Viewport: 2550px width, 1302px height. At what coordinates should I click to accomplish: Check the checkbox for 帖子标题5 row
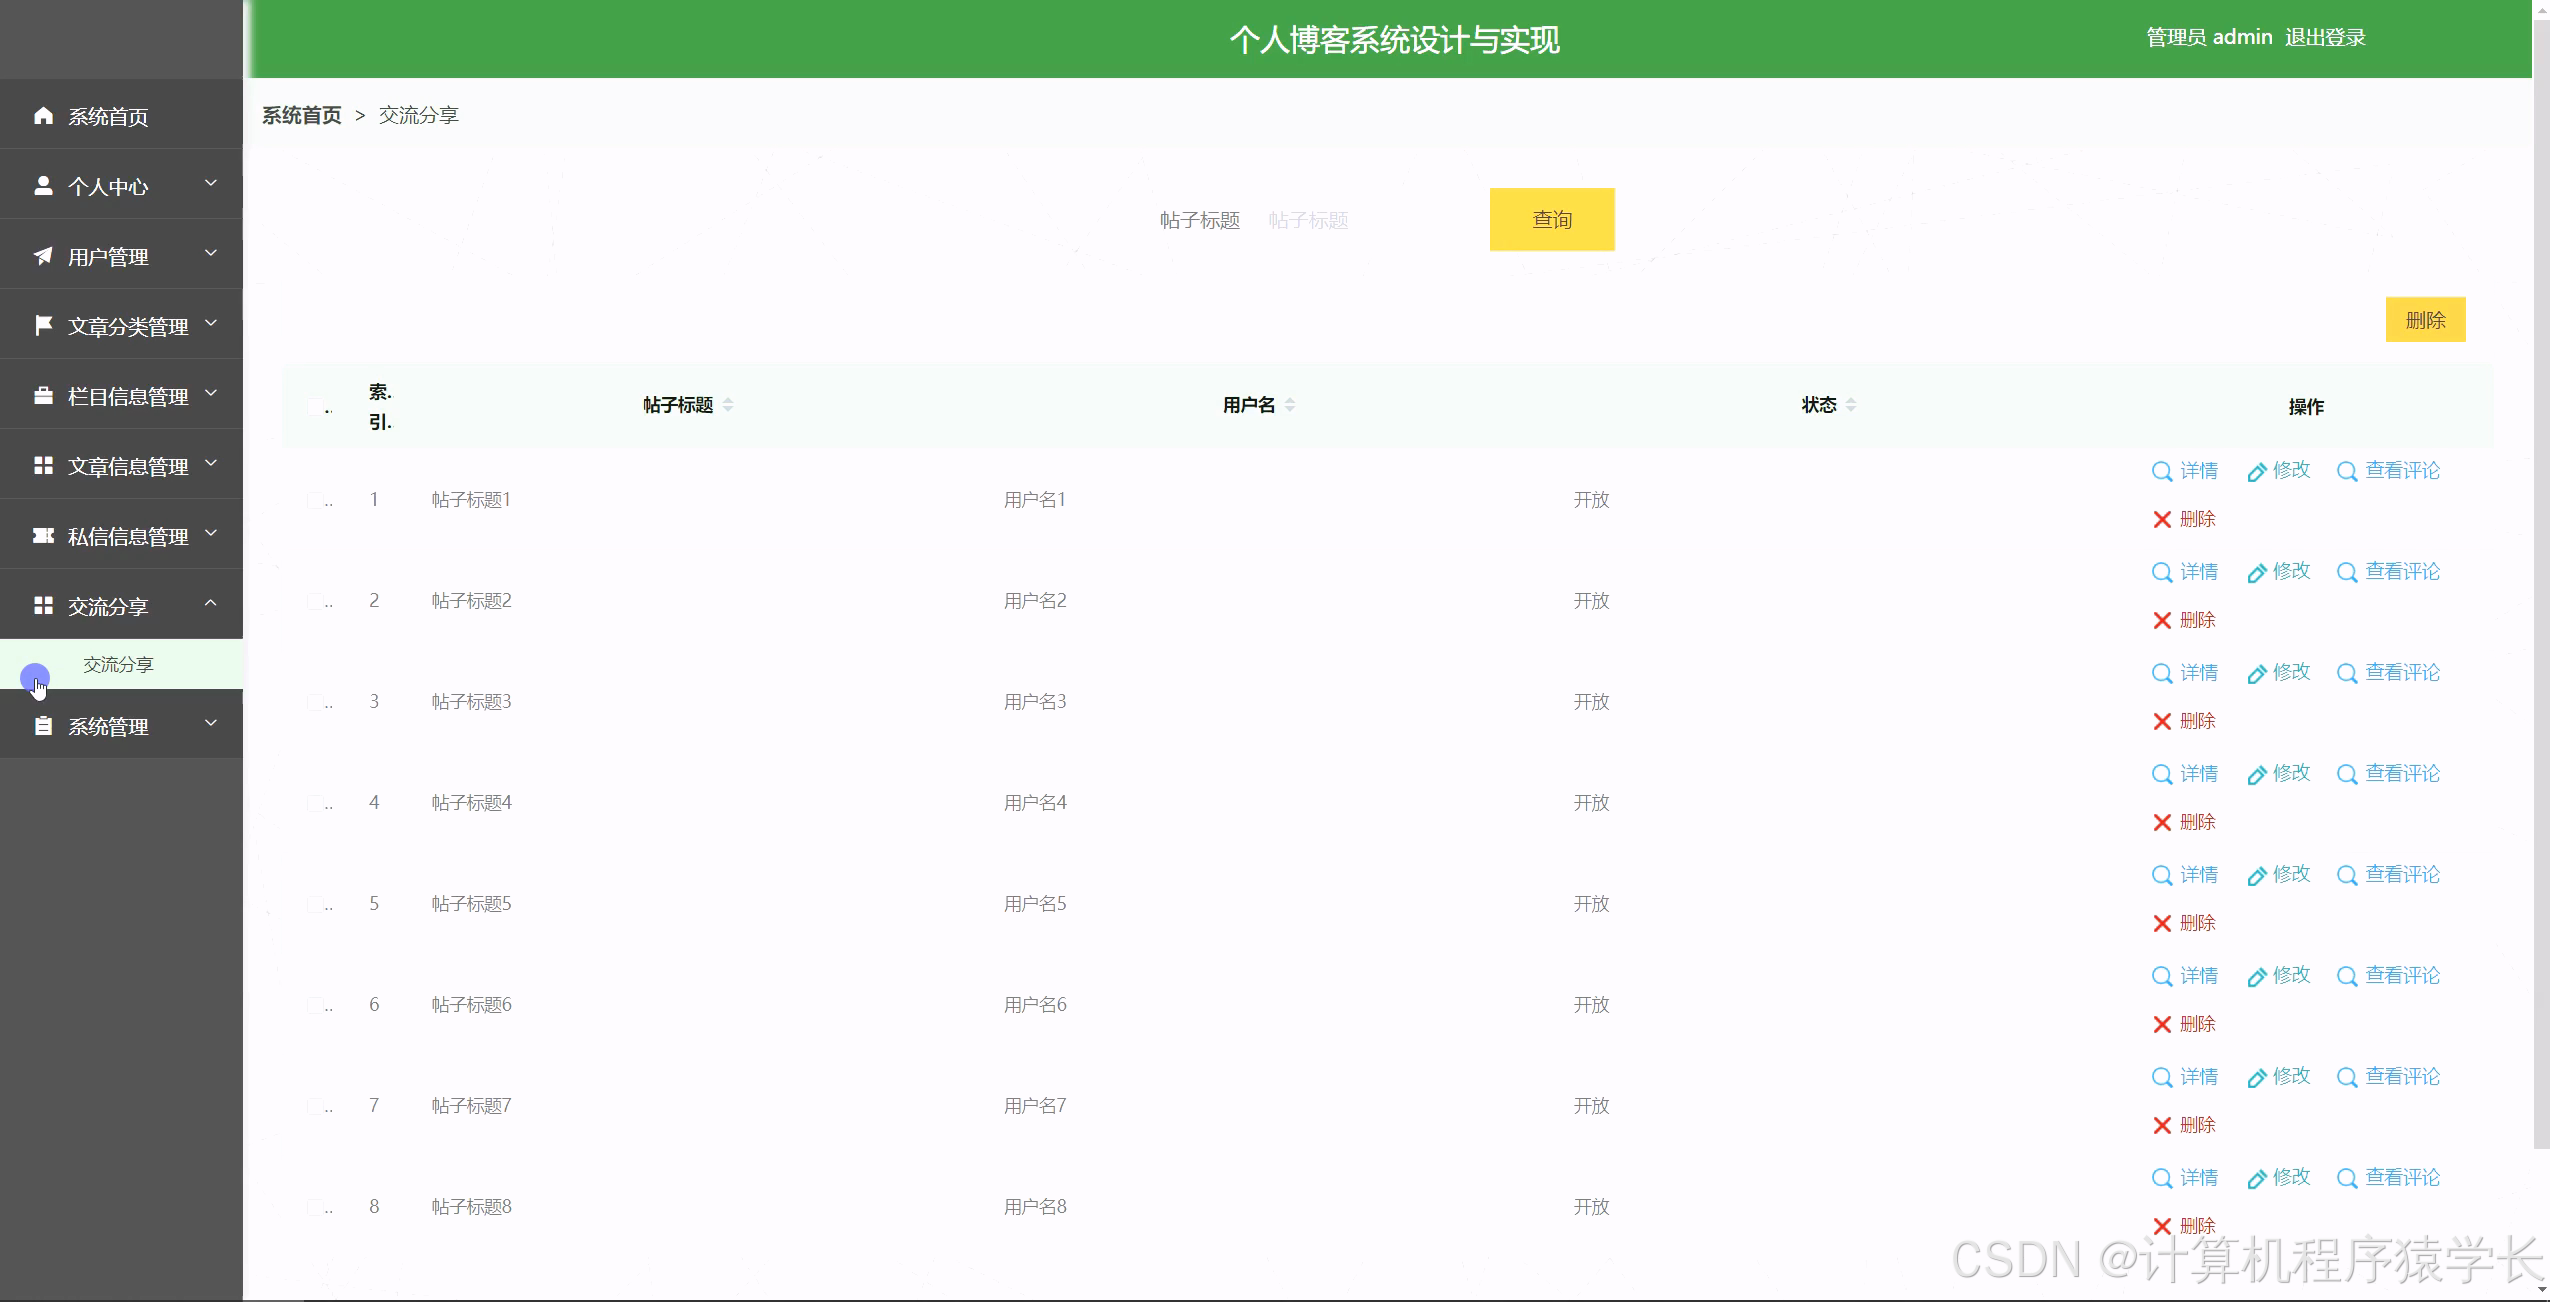[x=317, y=903]
